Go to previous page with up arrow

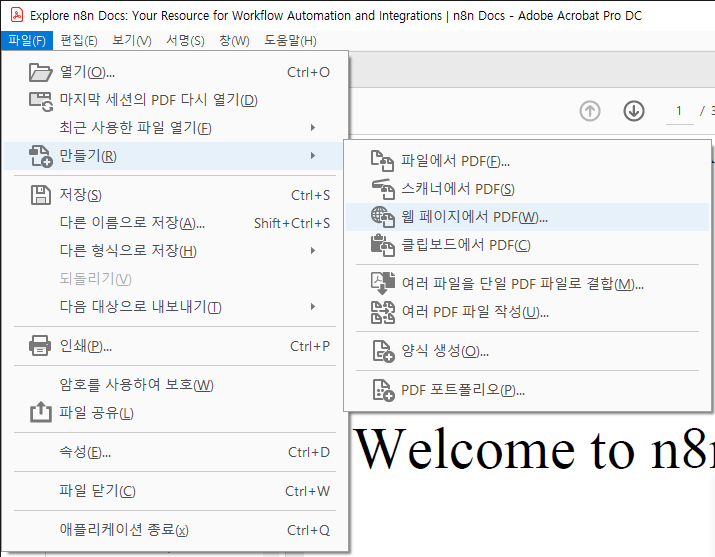coord(590,111)
